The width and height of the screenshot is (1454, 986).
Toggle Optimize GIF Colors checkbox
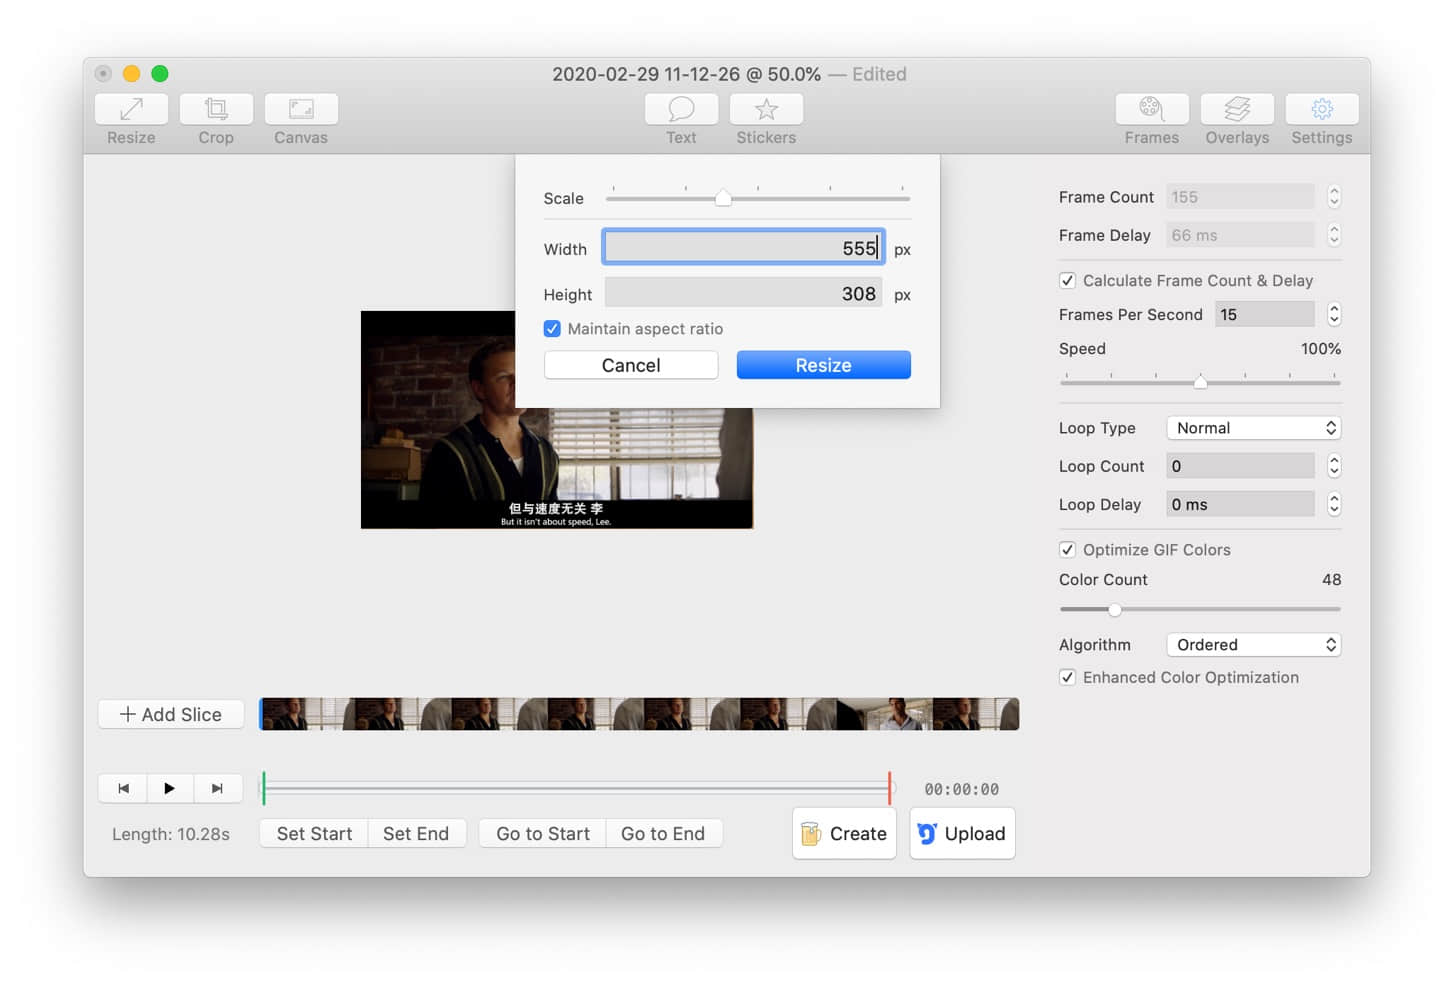tap(1067, 550)
